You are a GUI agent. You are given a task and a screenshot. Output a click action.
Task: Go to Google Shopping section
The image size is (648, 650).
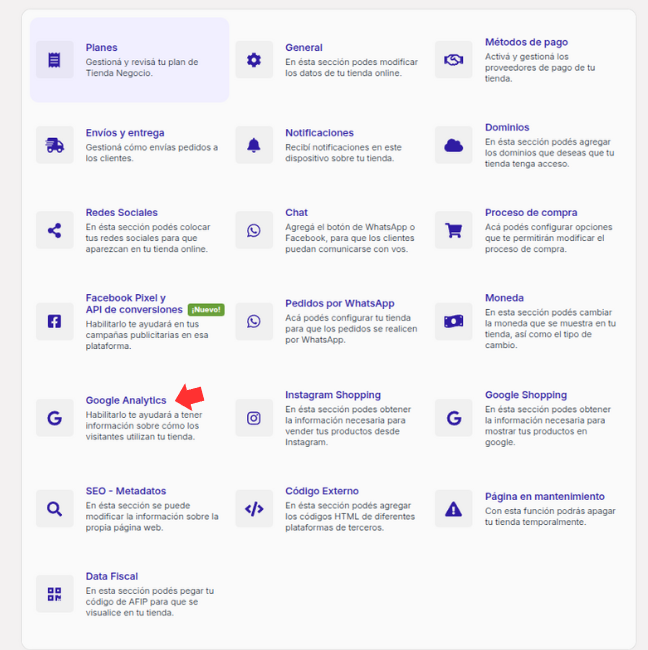tap(526, 395)
